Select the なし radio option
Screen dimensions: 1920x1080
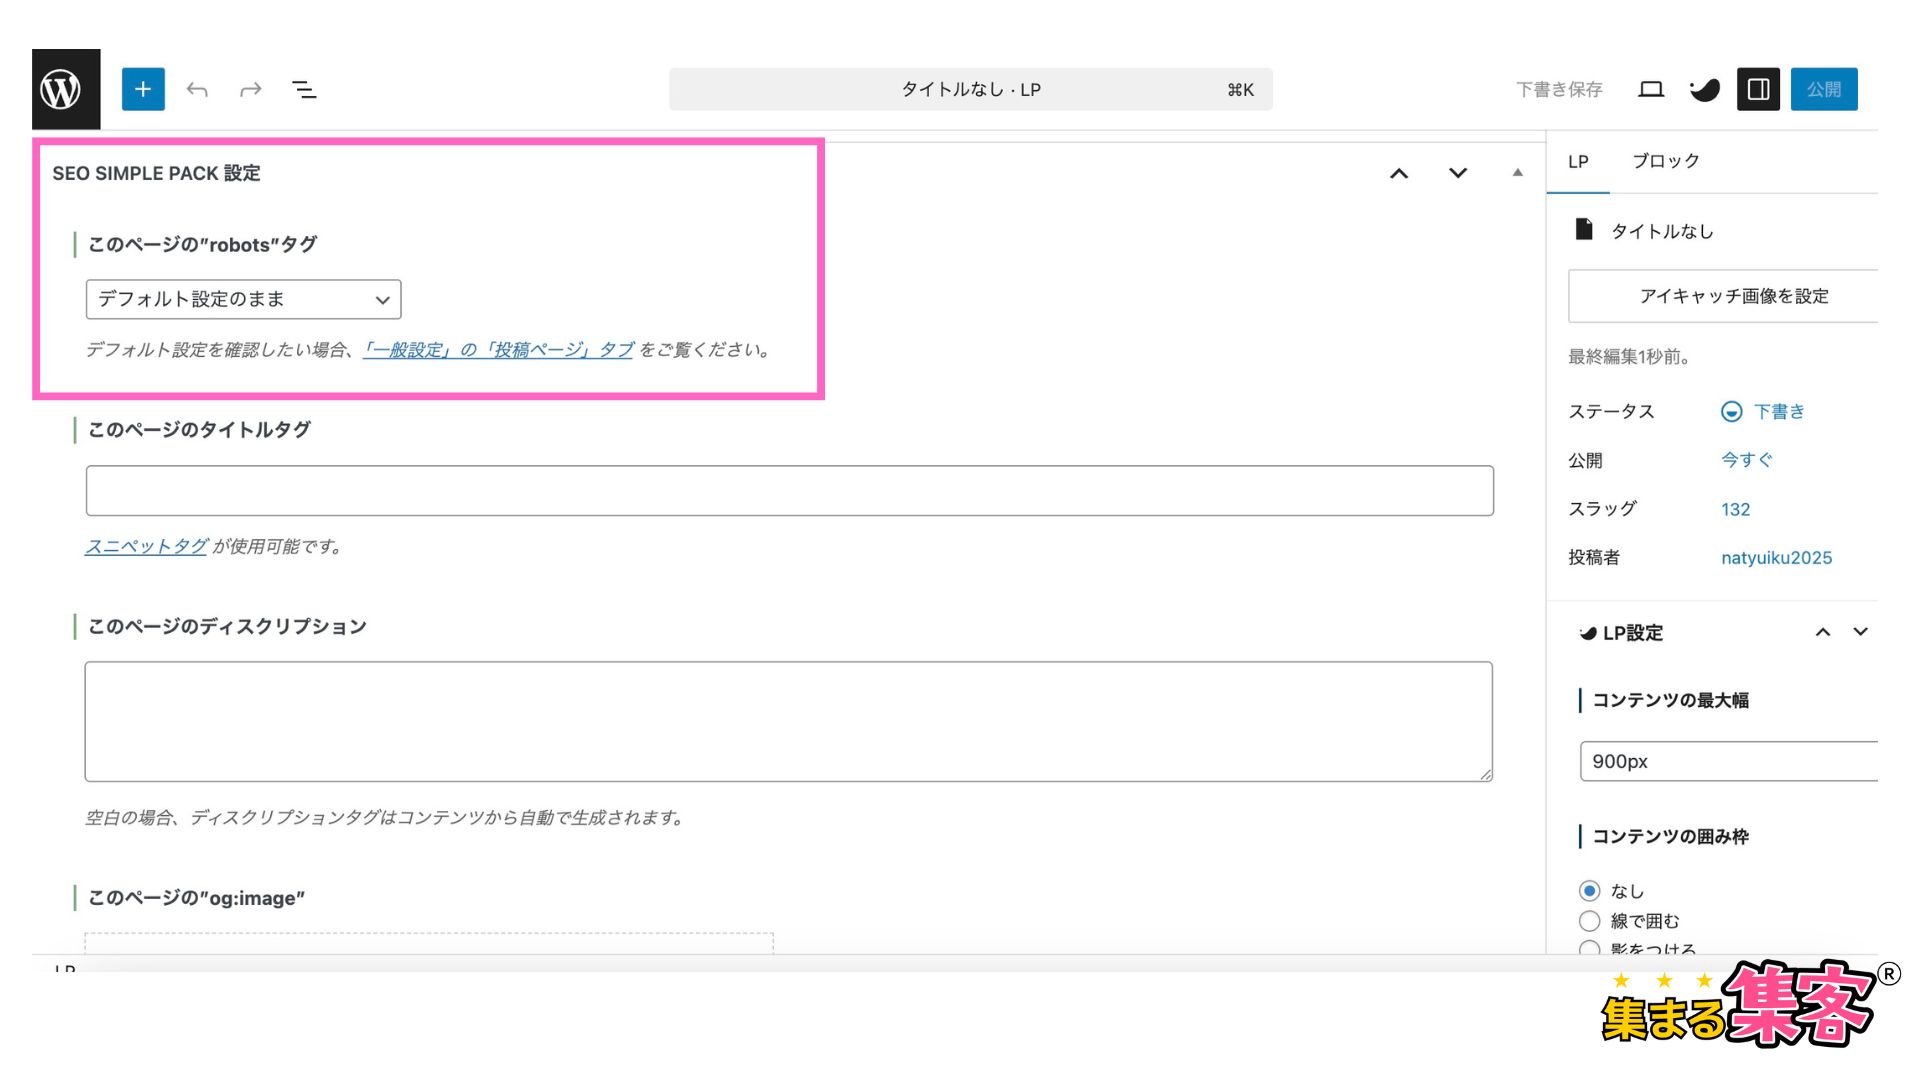1589,890
